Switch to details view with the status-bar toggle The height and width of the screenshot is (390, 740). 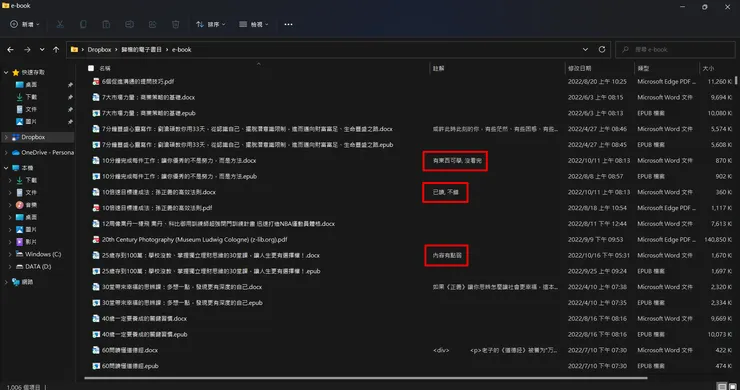click(722, 386)
